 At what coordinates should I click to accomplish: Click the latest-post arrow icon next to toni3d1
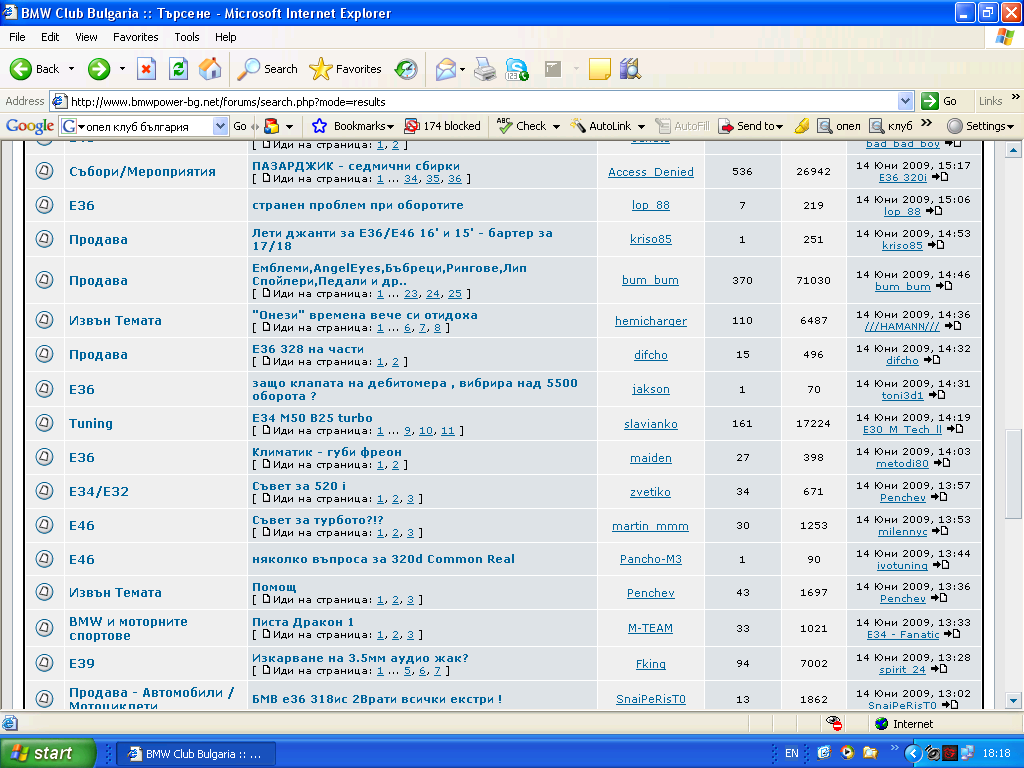937,395
